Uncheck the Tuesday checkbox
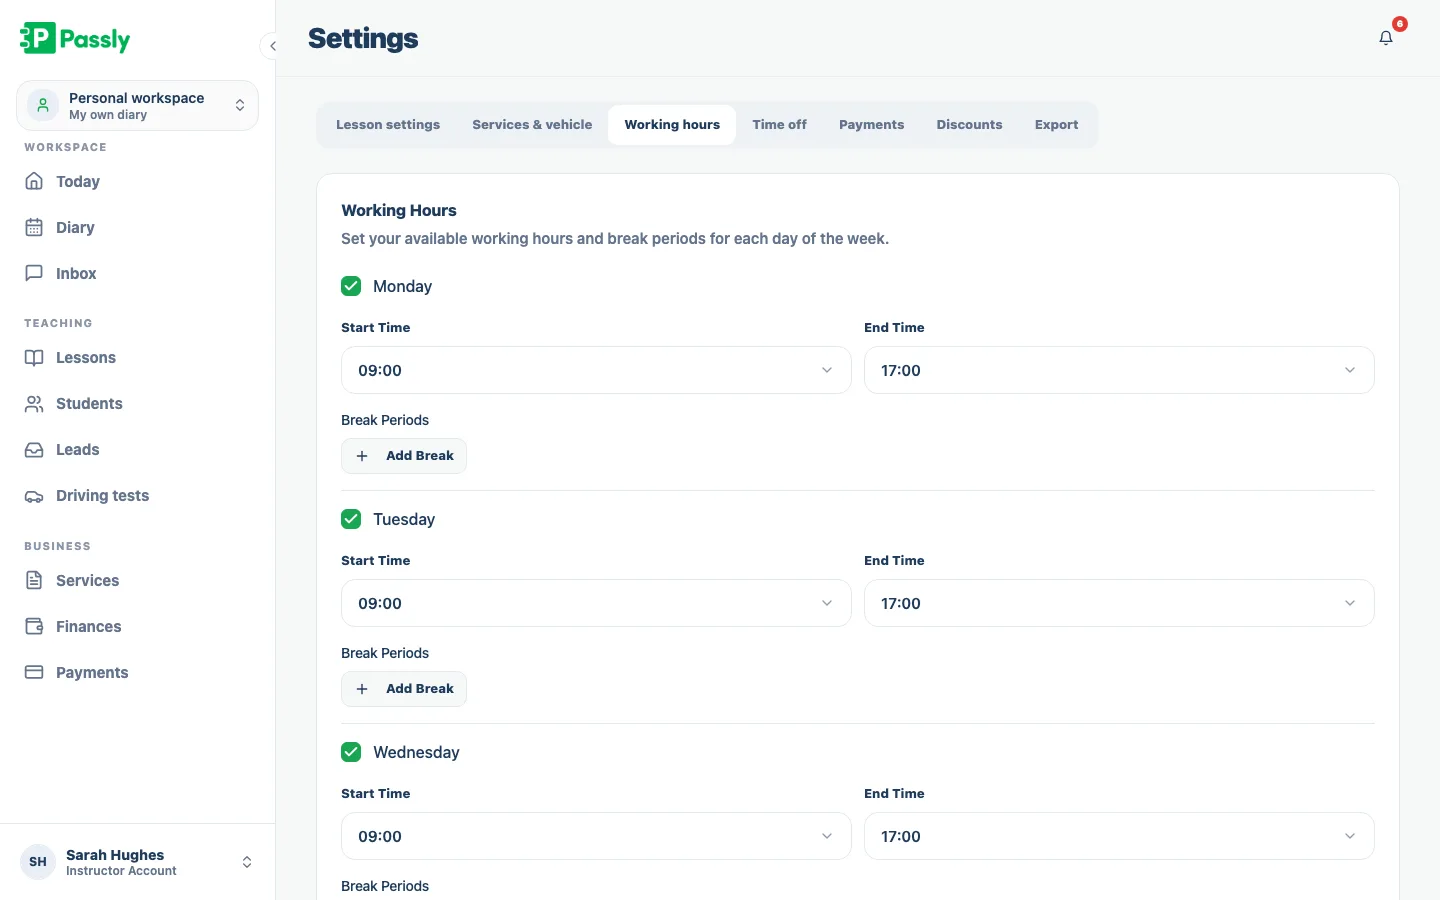1440x900 pixels. [x=351, y=519]
